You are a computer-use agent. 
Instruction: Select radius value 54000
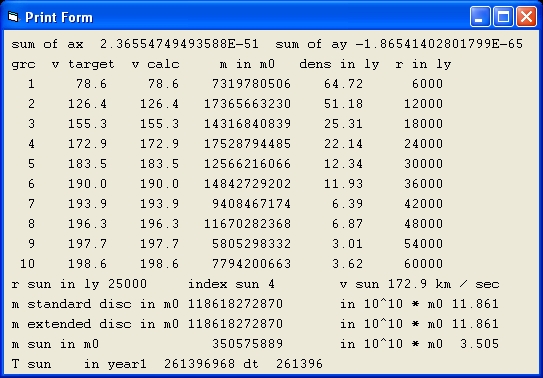pos(424,244)
